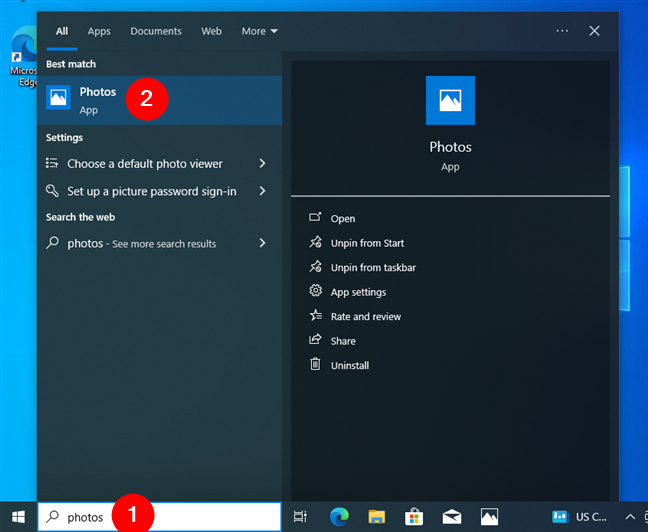This screenshot has height=532, width=648.
Task: Click the unpin icon beside Unpin from Start
Action: click(x=315, y=241)
